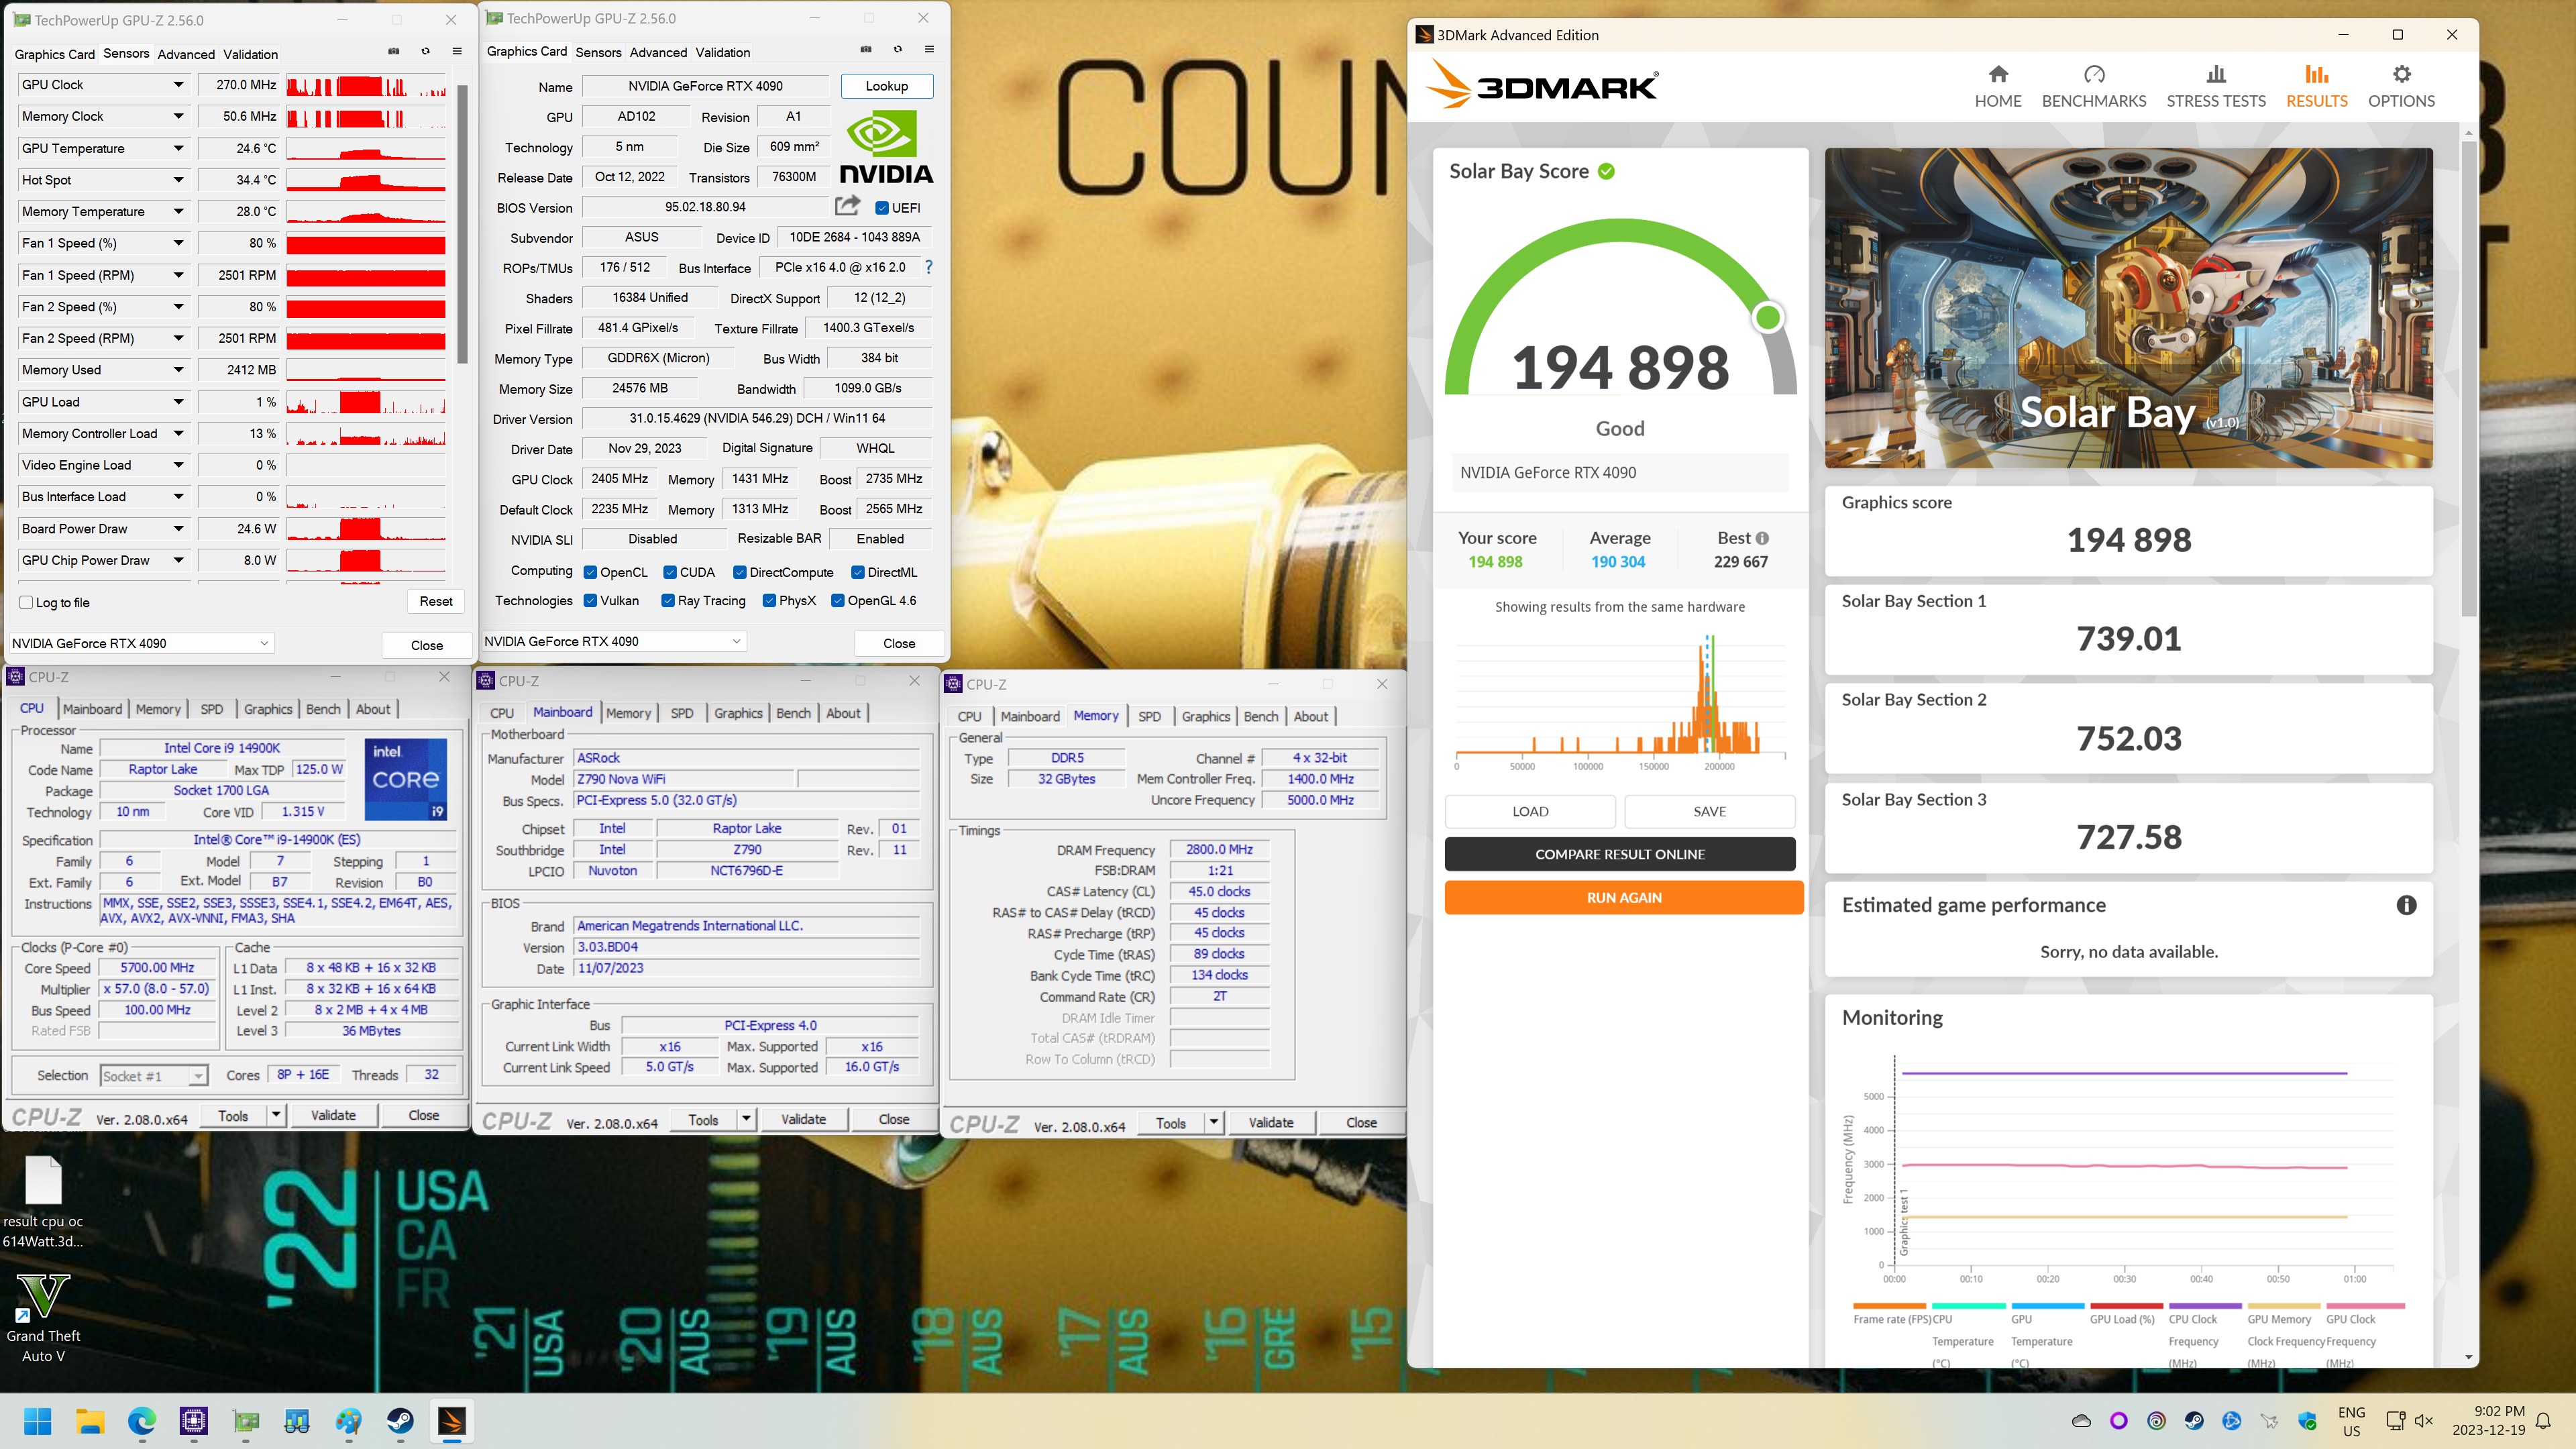Expand the Hot Spot sensor dropdown

[x=179, y=180]
